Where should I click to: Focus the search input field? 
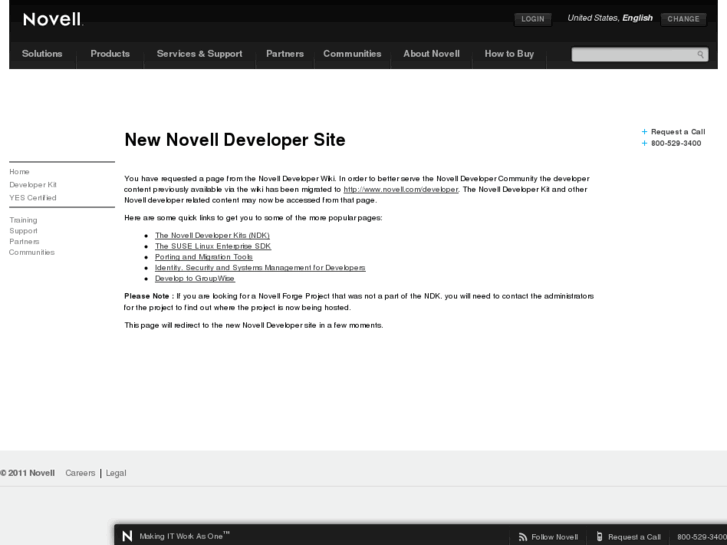click(633, 55)
